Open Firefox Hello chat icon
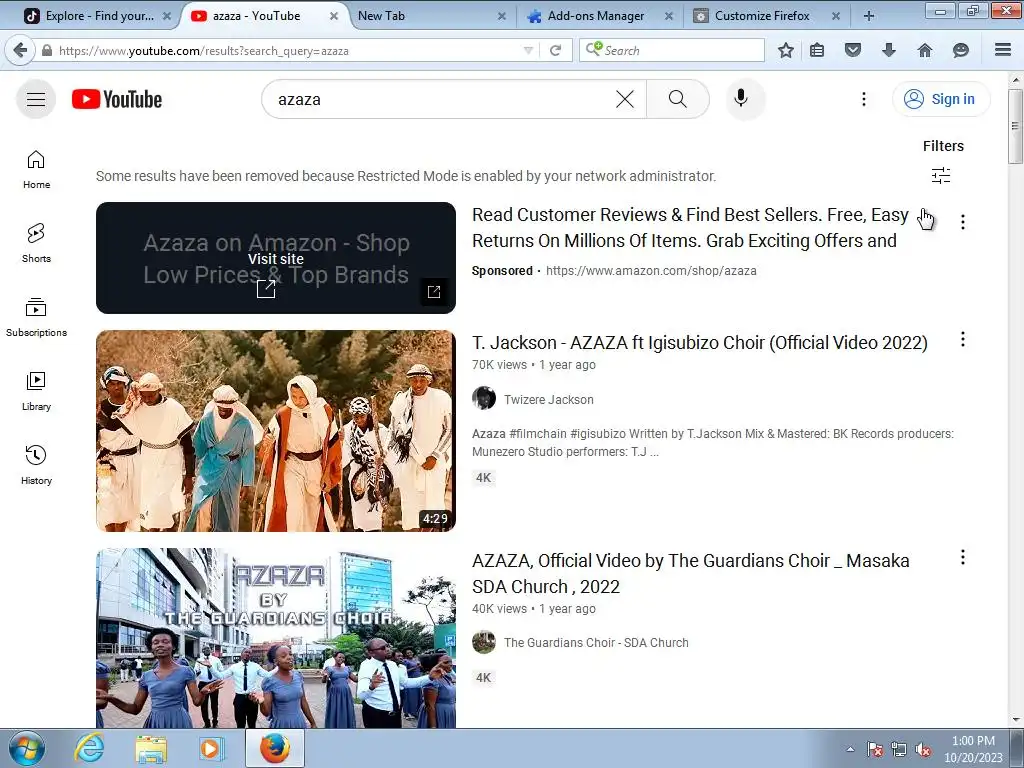The height and width of the screenshot is (768, 1024). (x=961, y=50)
